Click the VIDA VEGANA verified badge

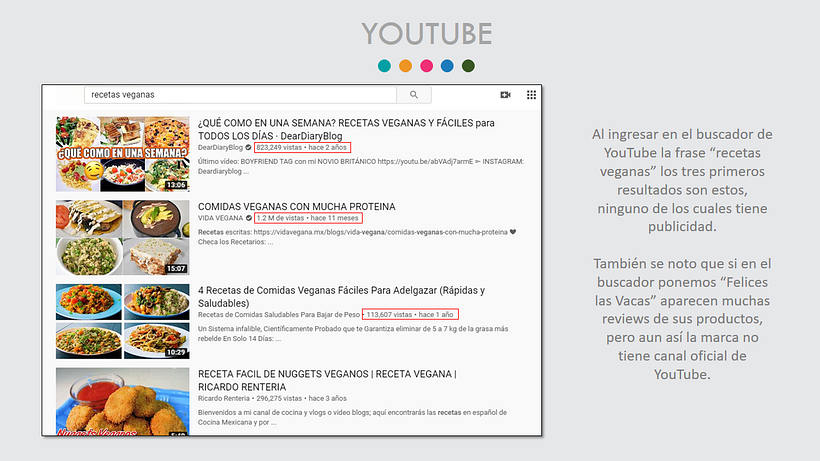[249, 218]
